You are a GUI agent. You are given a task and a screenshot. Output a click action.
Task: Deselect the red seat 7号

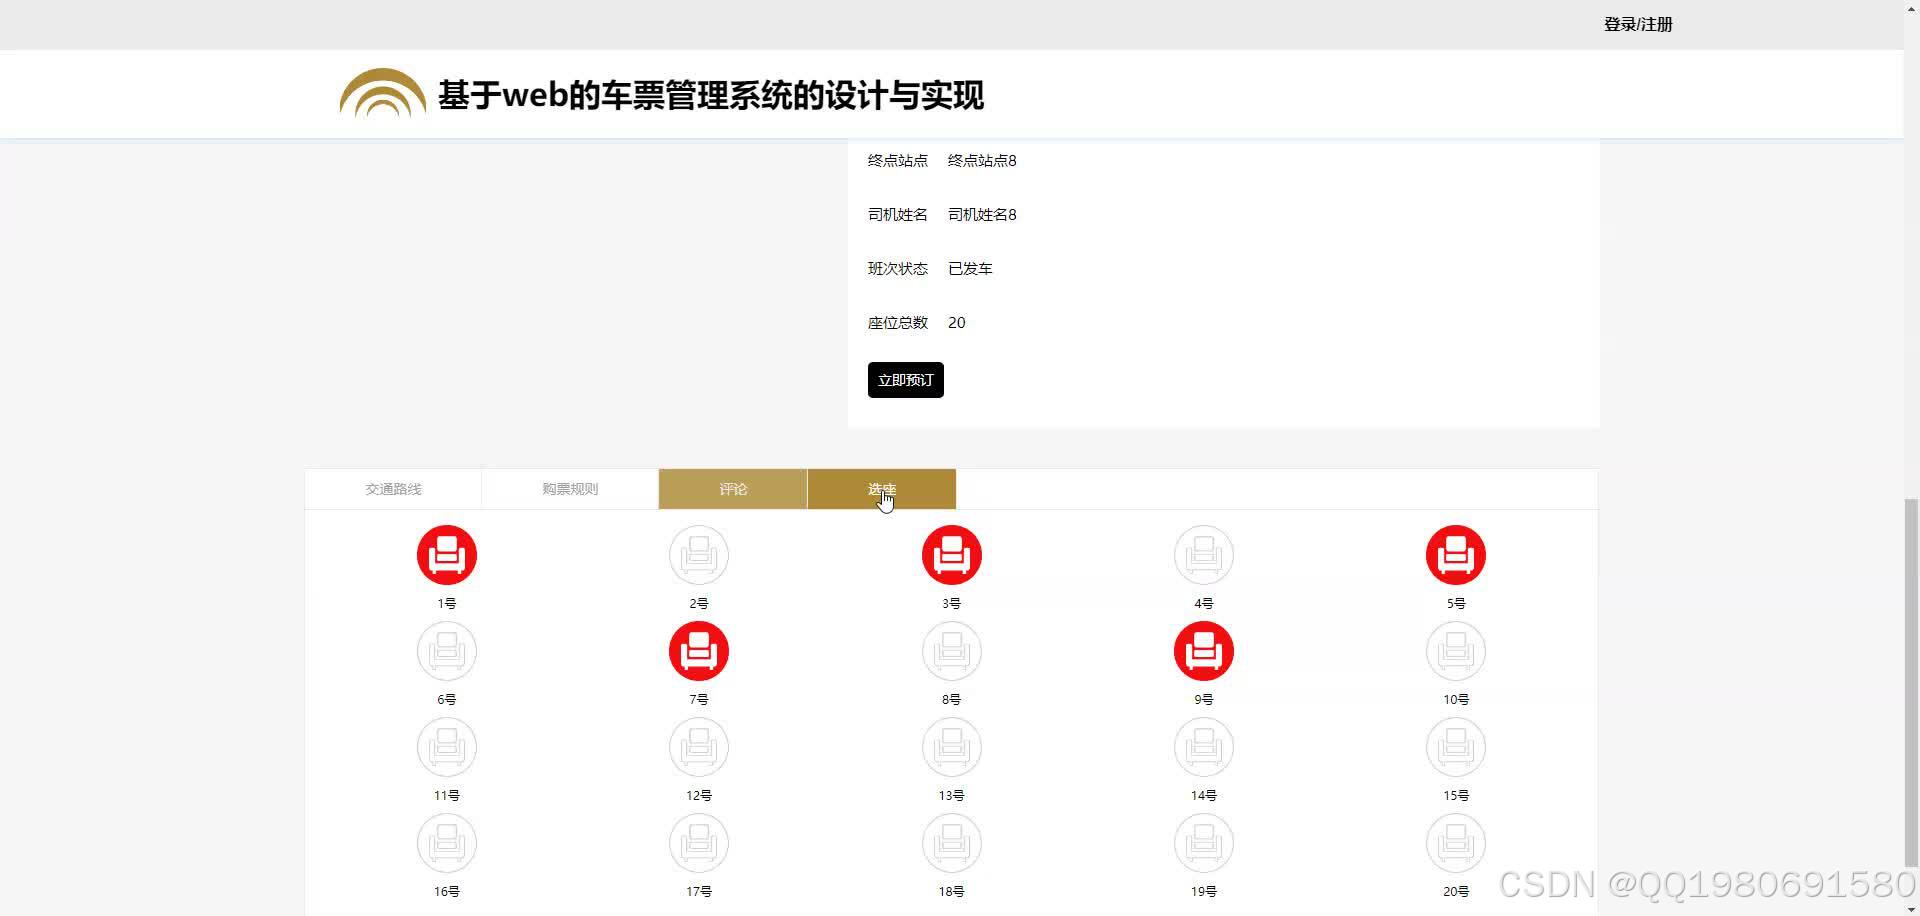click(698, 651)
